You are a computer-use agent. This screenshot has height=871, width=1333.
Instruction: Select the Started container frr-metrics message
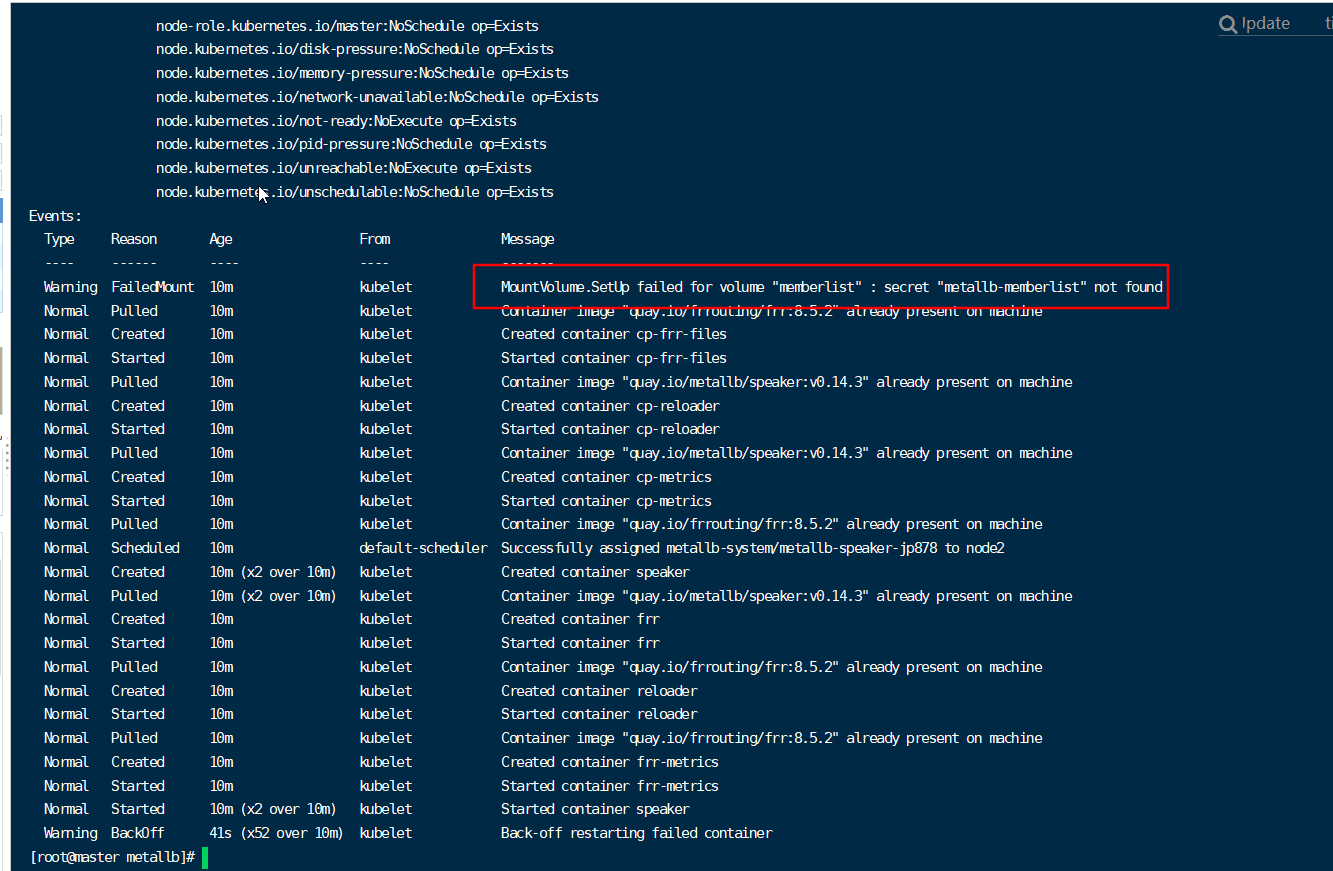pos(610,786)
